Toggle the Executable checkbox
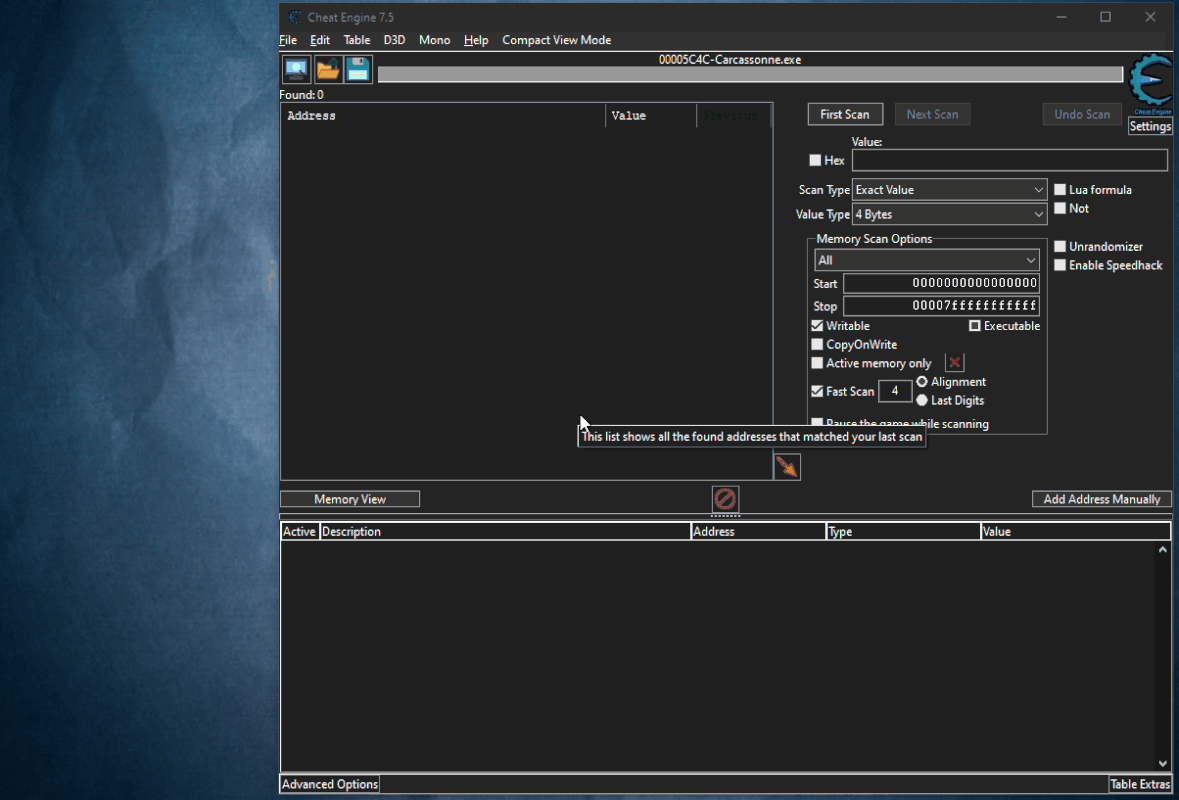 pyautogui.click(x=975, y=326)
